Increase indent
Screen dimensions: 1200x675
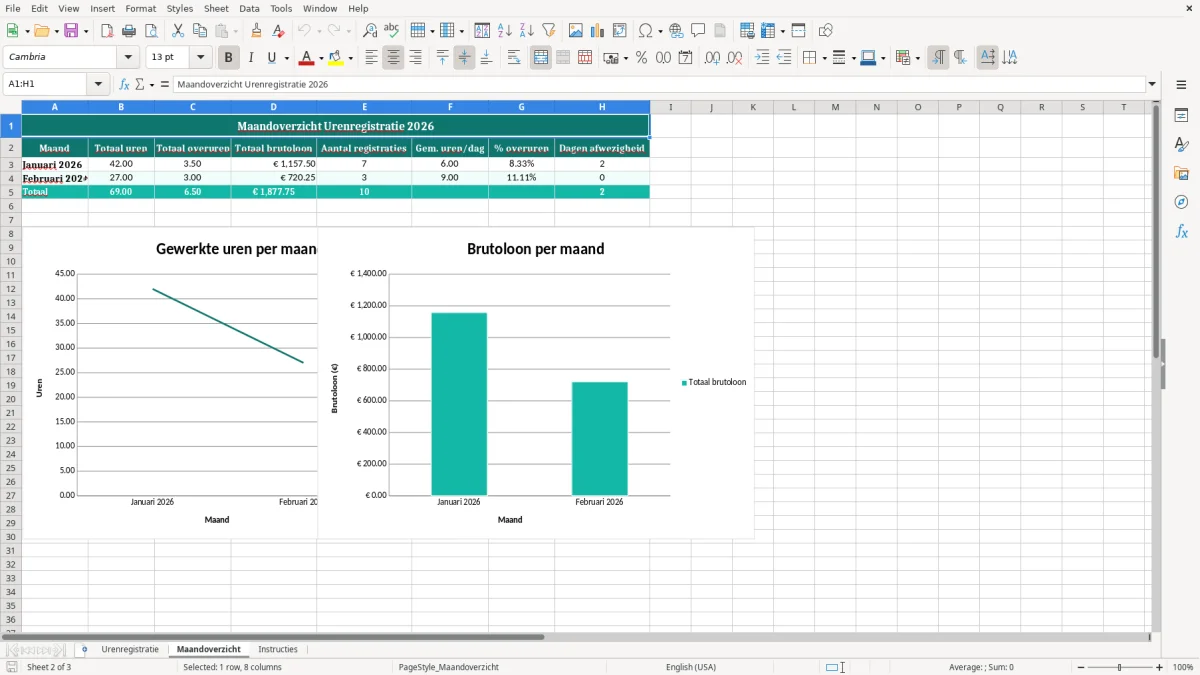pos(762,58)
